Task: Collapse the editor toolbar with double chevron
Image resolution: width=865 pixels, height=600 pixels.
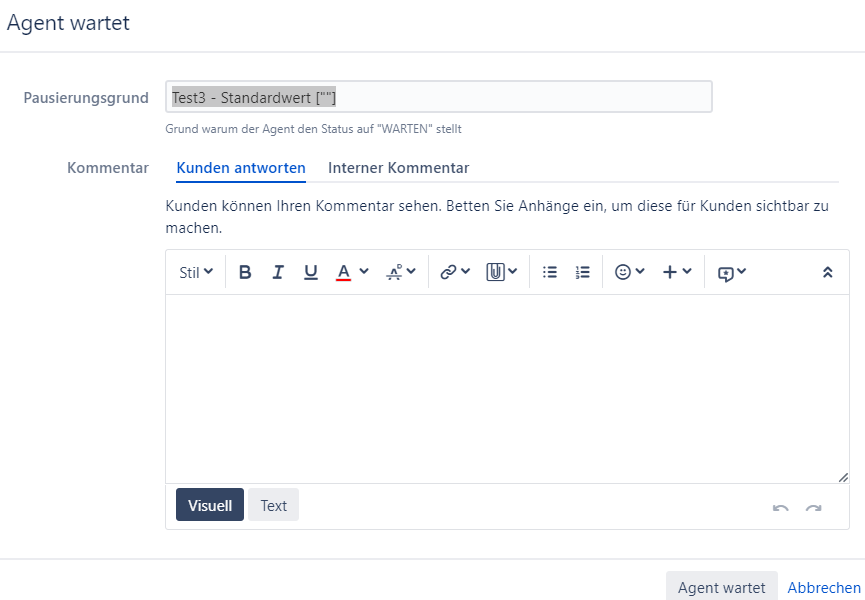Action: click(827, 272)
